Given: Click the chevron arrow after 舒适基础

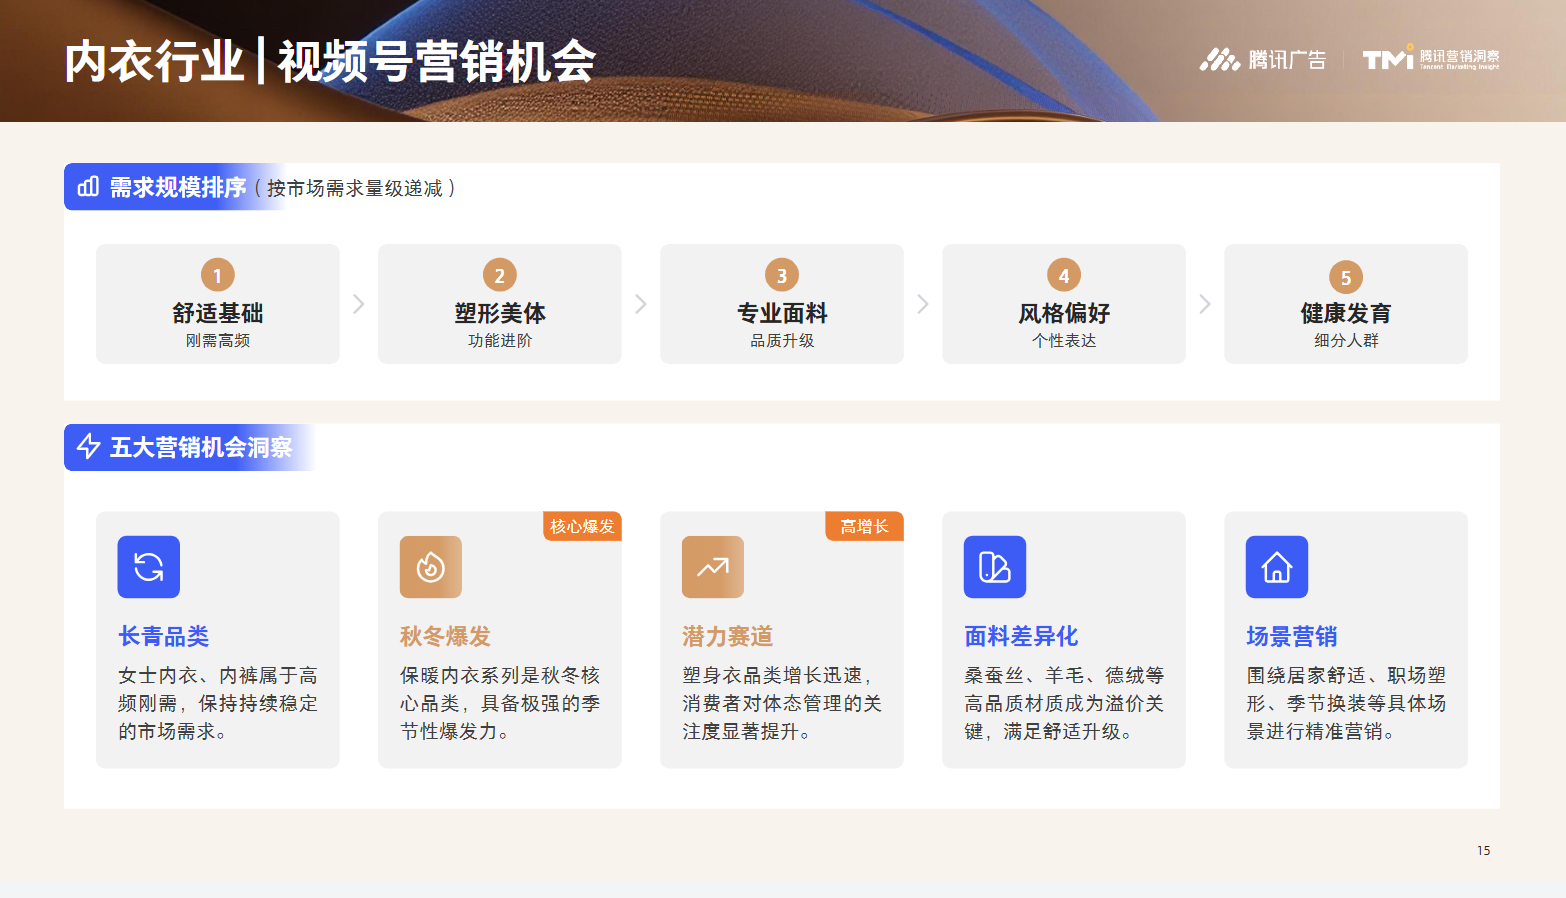Looking at the screenshot, I should pos(359,304).
